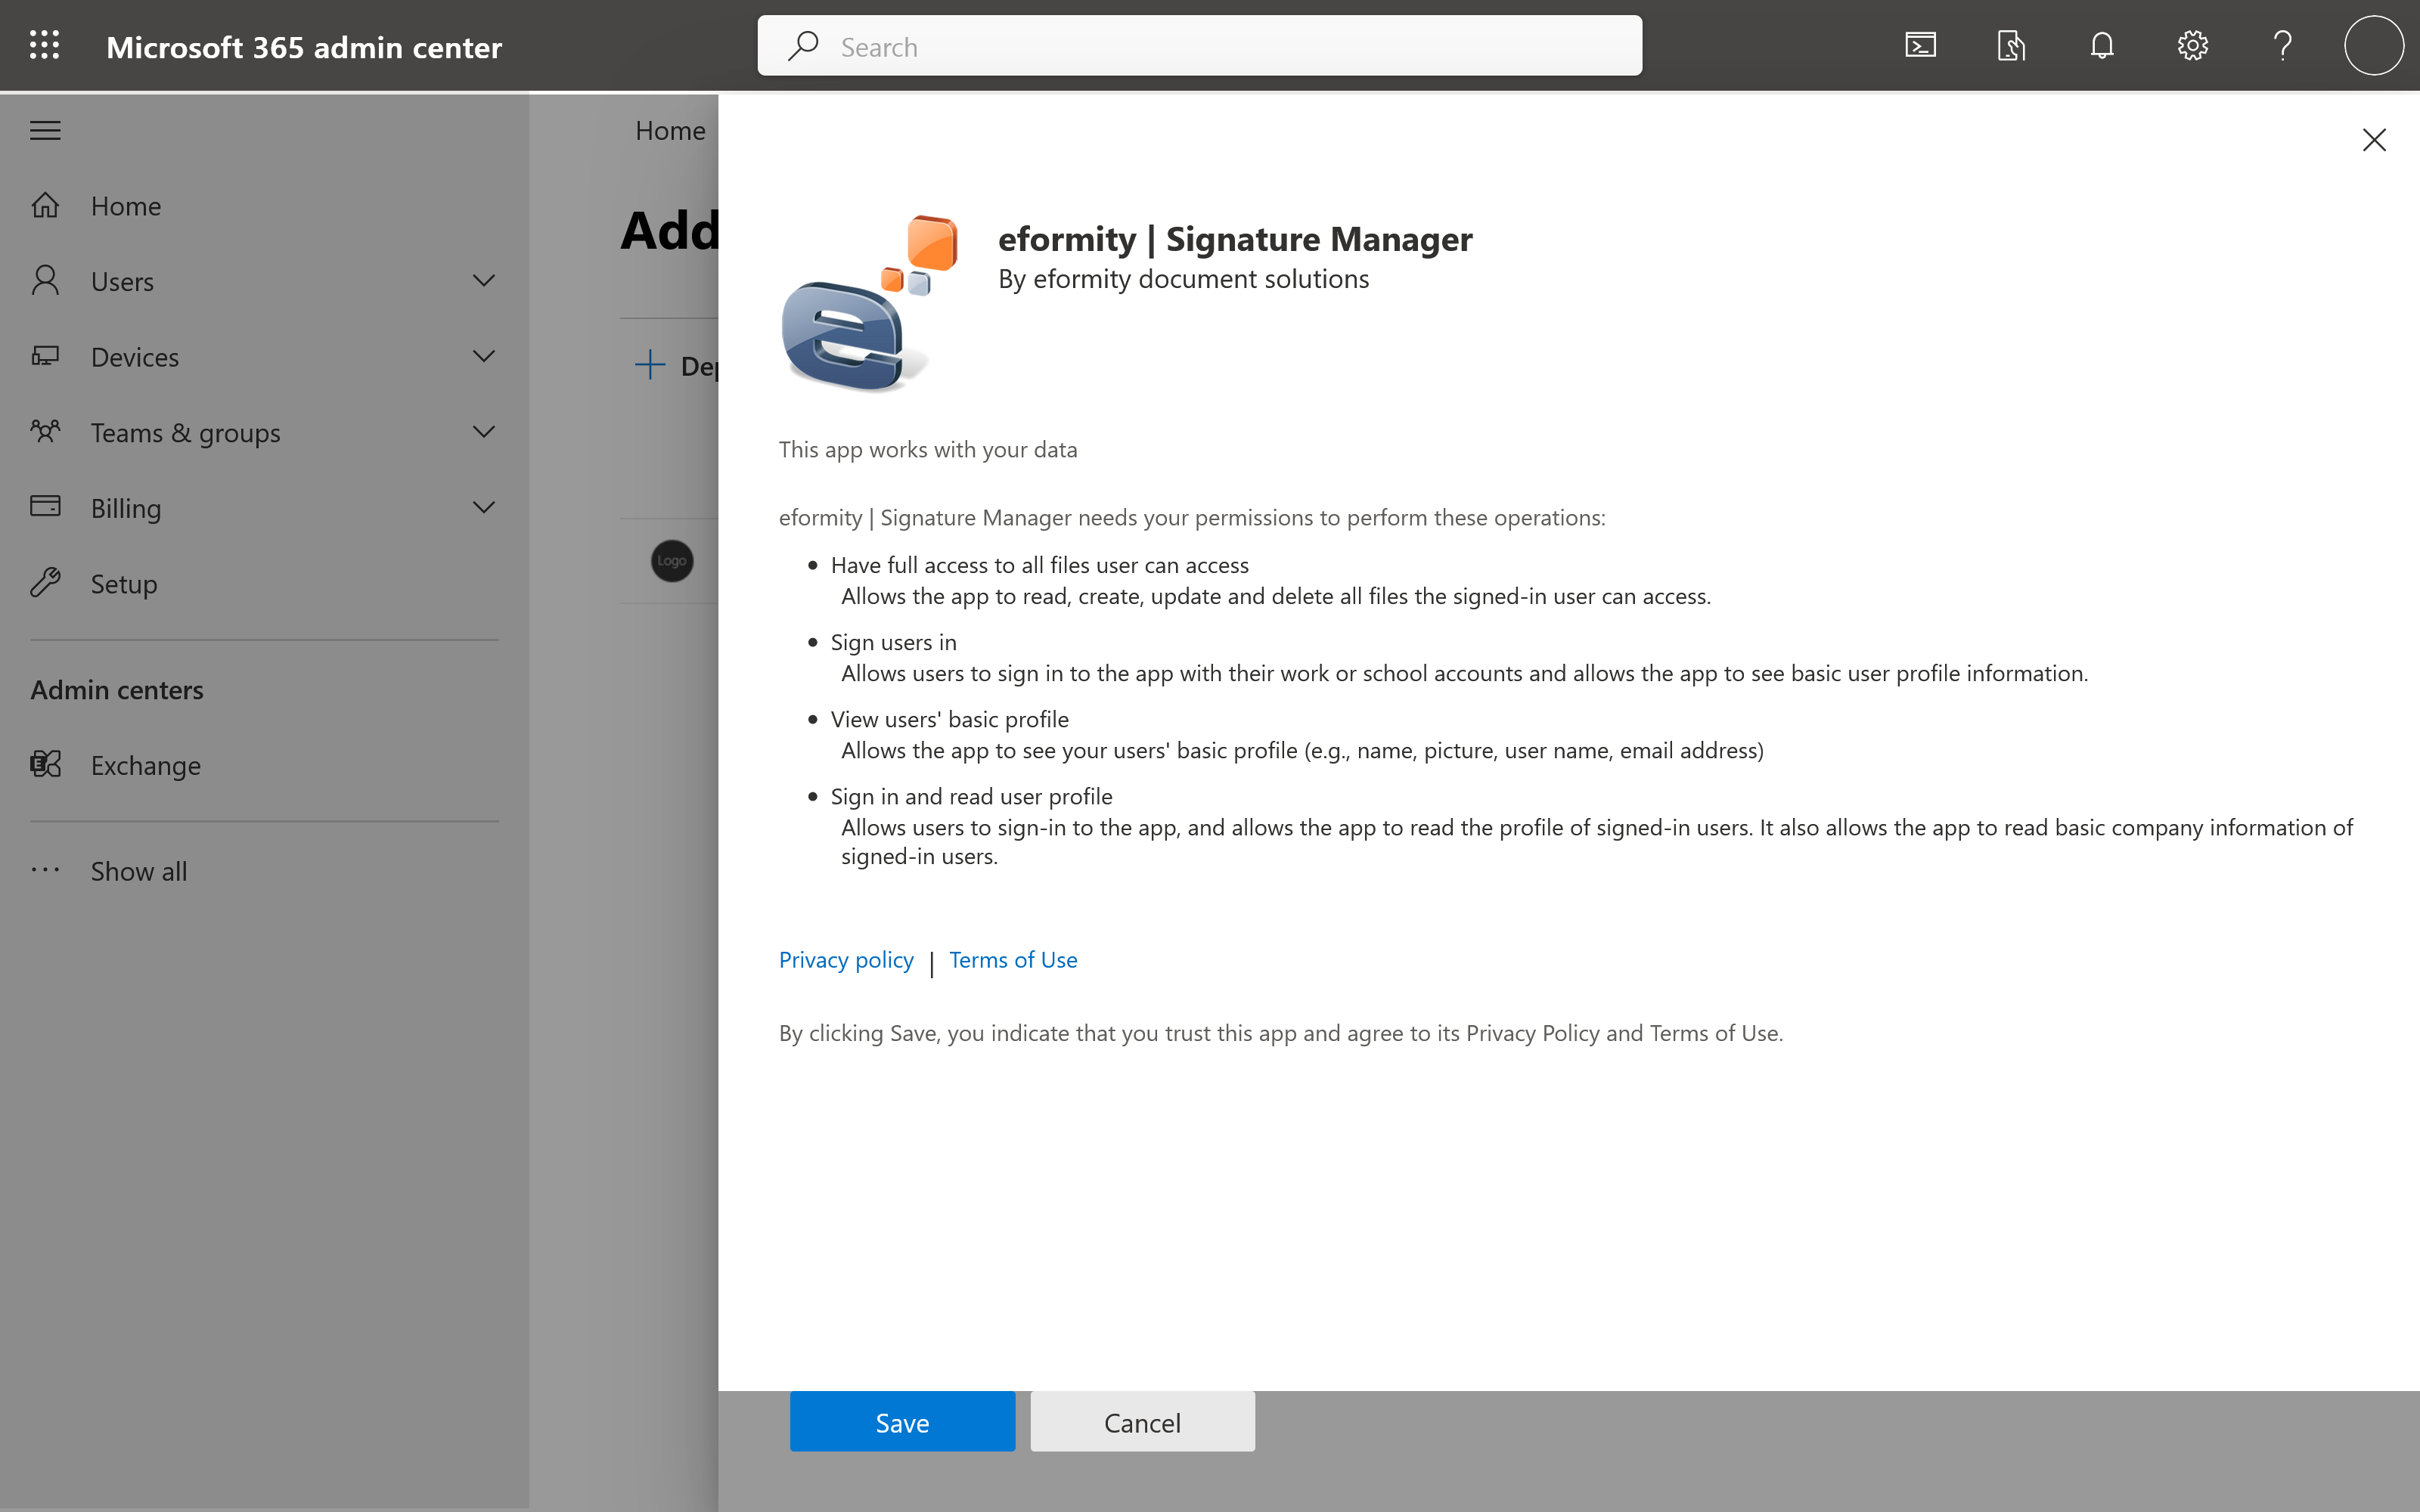Click the blue Save button
The image size is (2420, 1512).
pos(902,1421)
